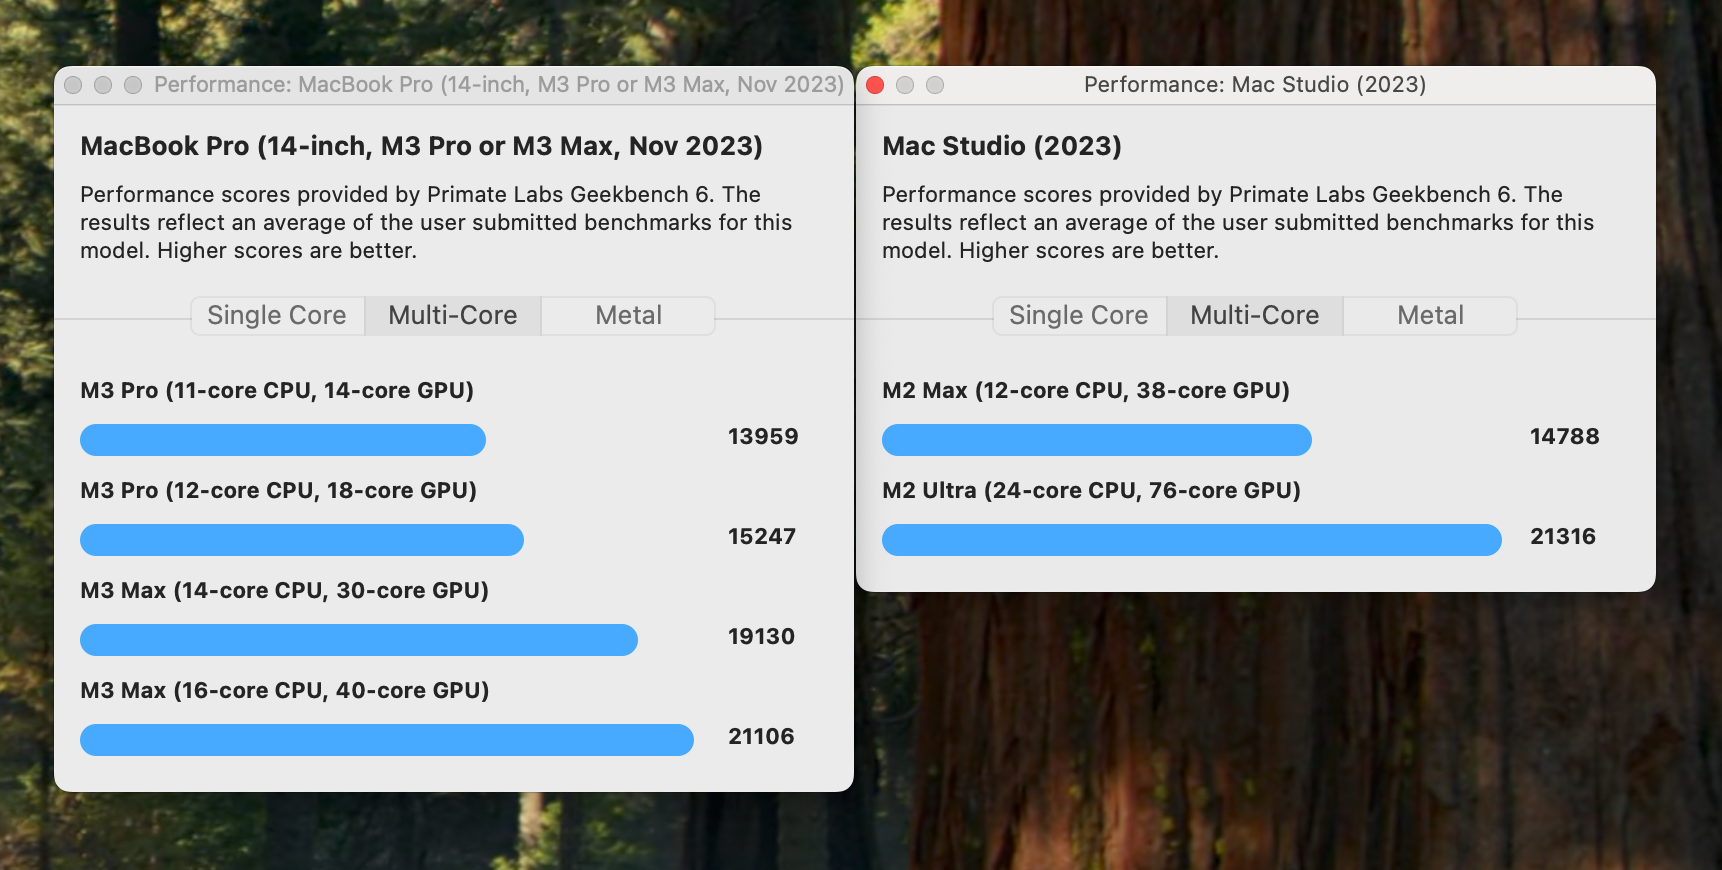Click the M3 Max 16-core score bar
Screen dimensions: 1722x870
(x=387, y=740)
